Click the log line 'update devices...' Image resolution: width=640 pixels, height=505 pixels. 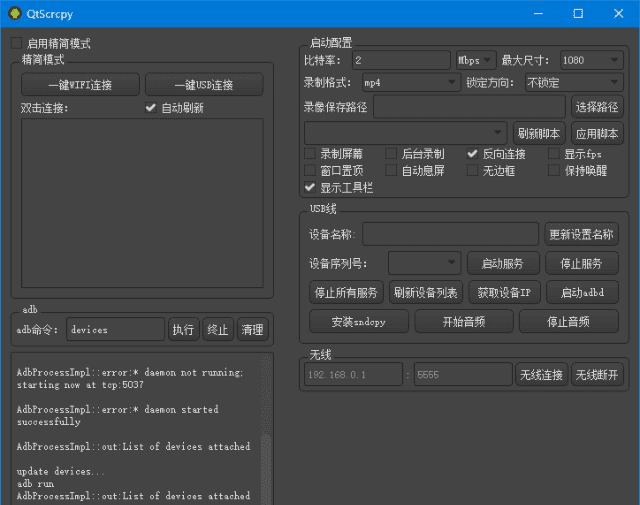click(61, 471)
